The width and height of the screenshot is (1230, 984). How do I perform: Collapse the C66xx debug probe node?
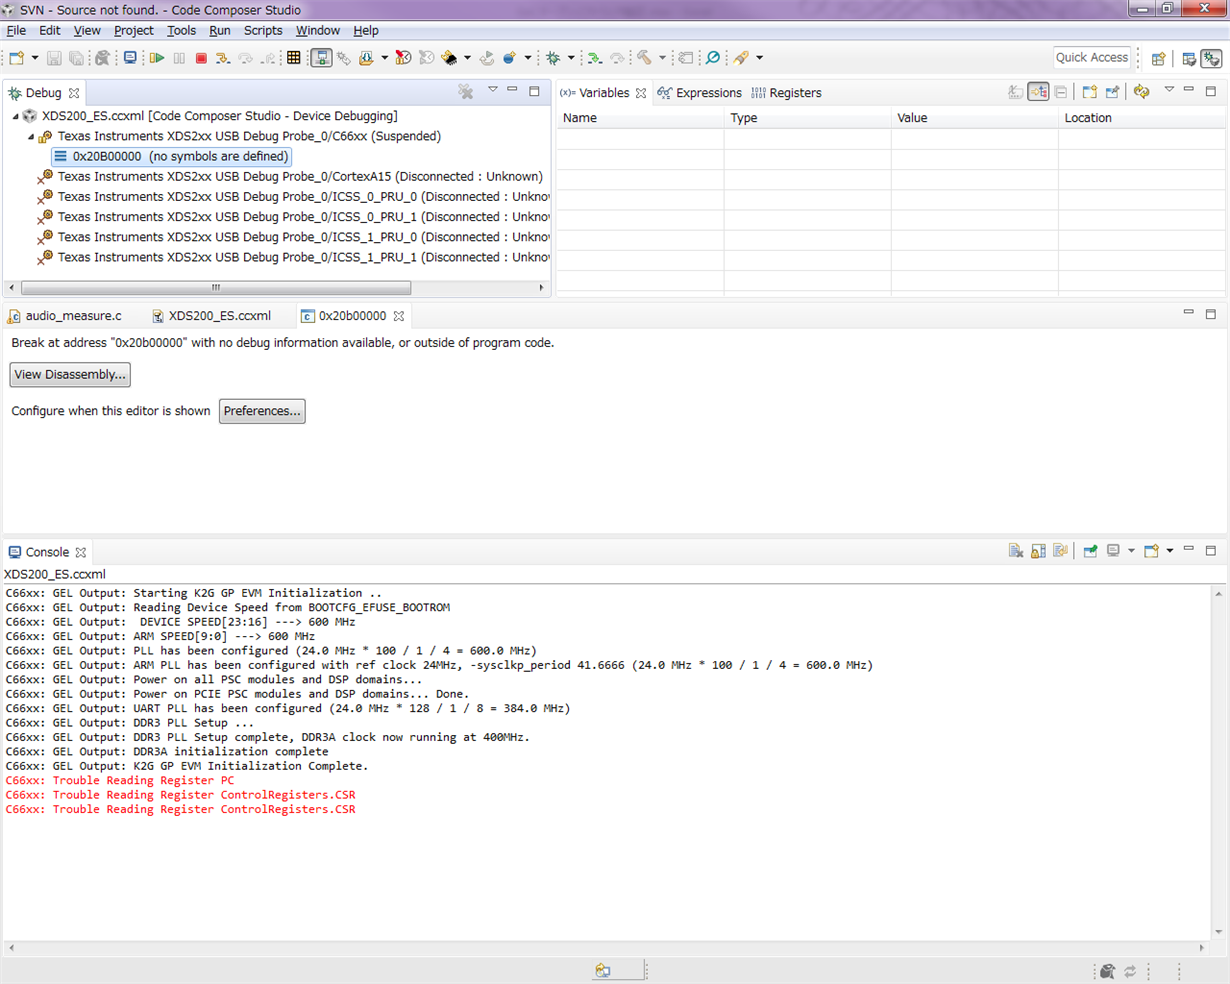[x=31, y=136]
